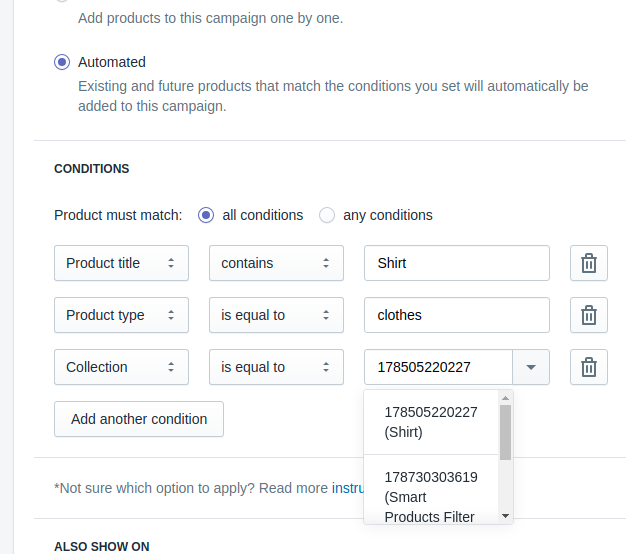Select the 178505220227 (Shirt) list option
The width and height of the screenshot is (626, 554).
[431, 422]
